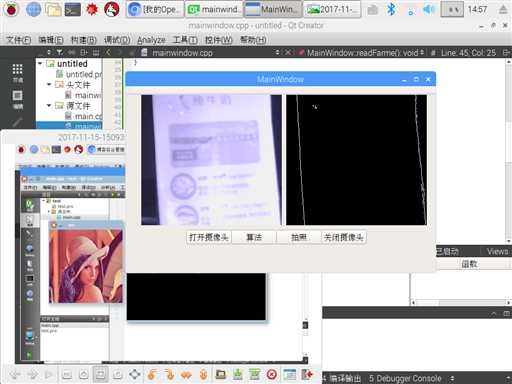Switch to Edit mode in Qt Creator sidebar
512x384 pixels.
[17, 99]
